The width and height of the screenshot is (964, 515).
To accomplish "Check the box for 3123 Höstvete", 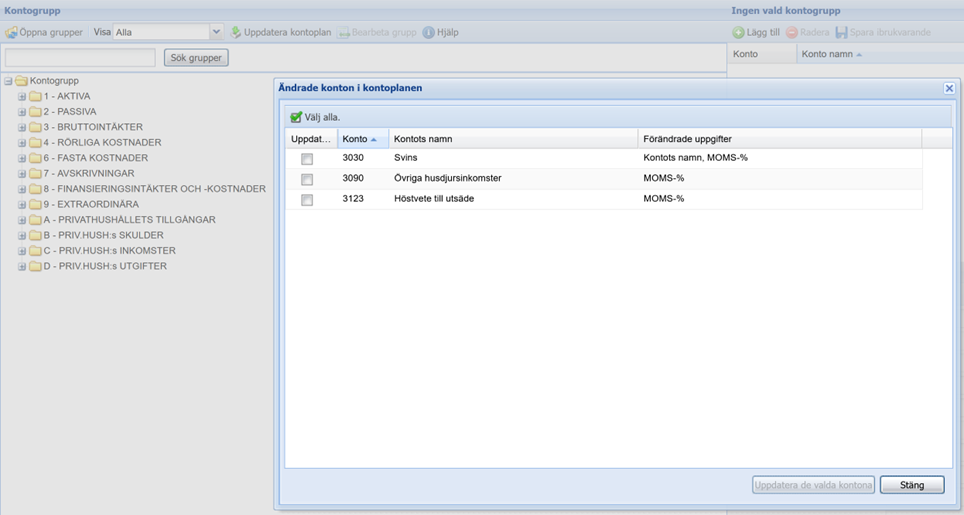I will (x=307, y=200).
